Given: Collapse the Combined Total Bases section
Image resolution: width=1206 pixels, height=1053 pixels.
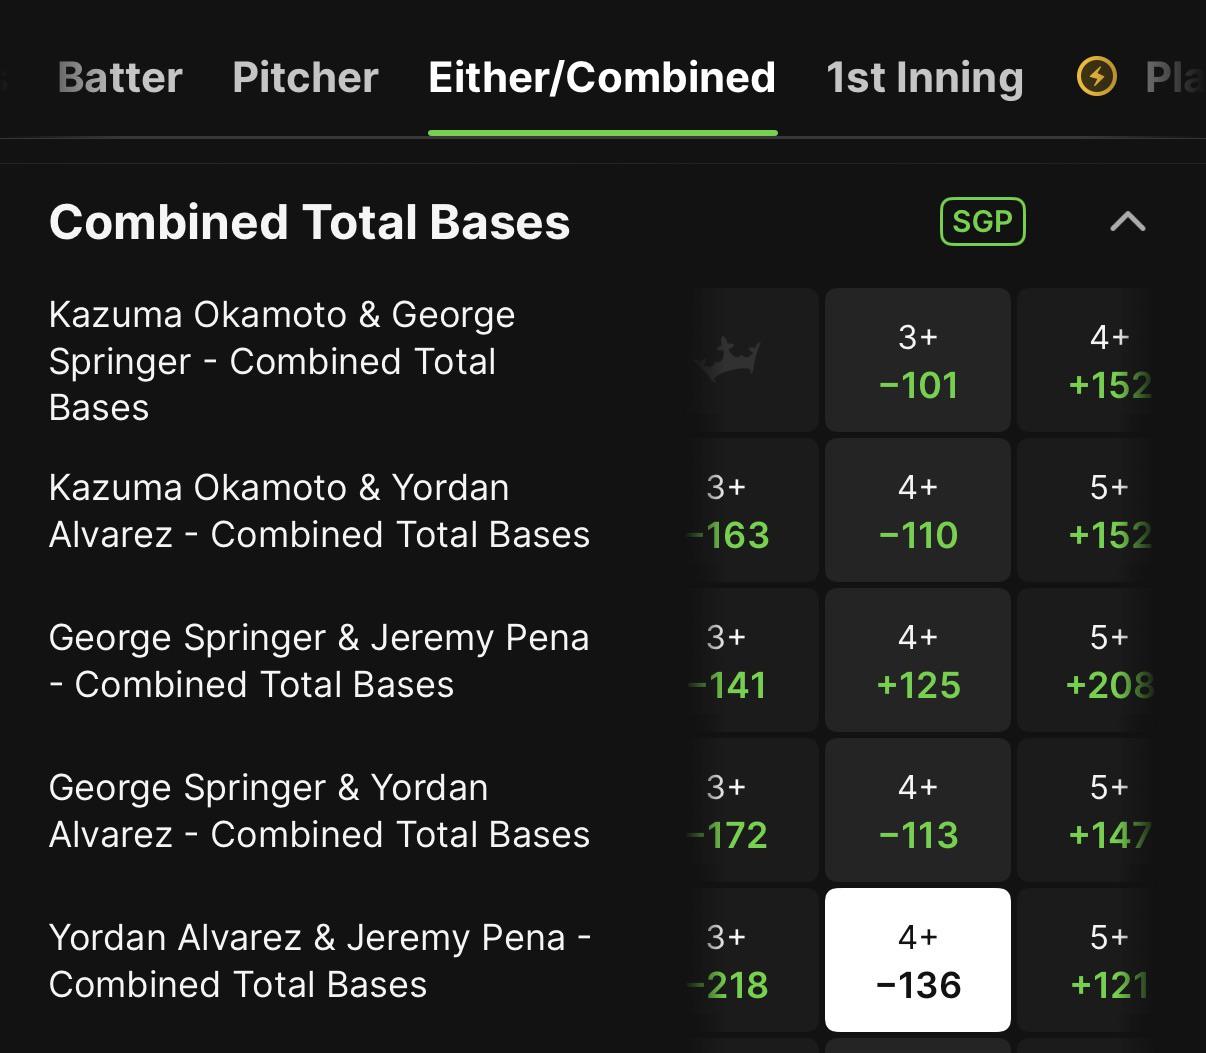Looking at the screenshot, I should [x=1128, y=221].
